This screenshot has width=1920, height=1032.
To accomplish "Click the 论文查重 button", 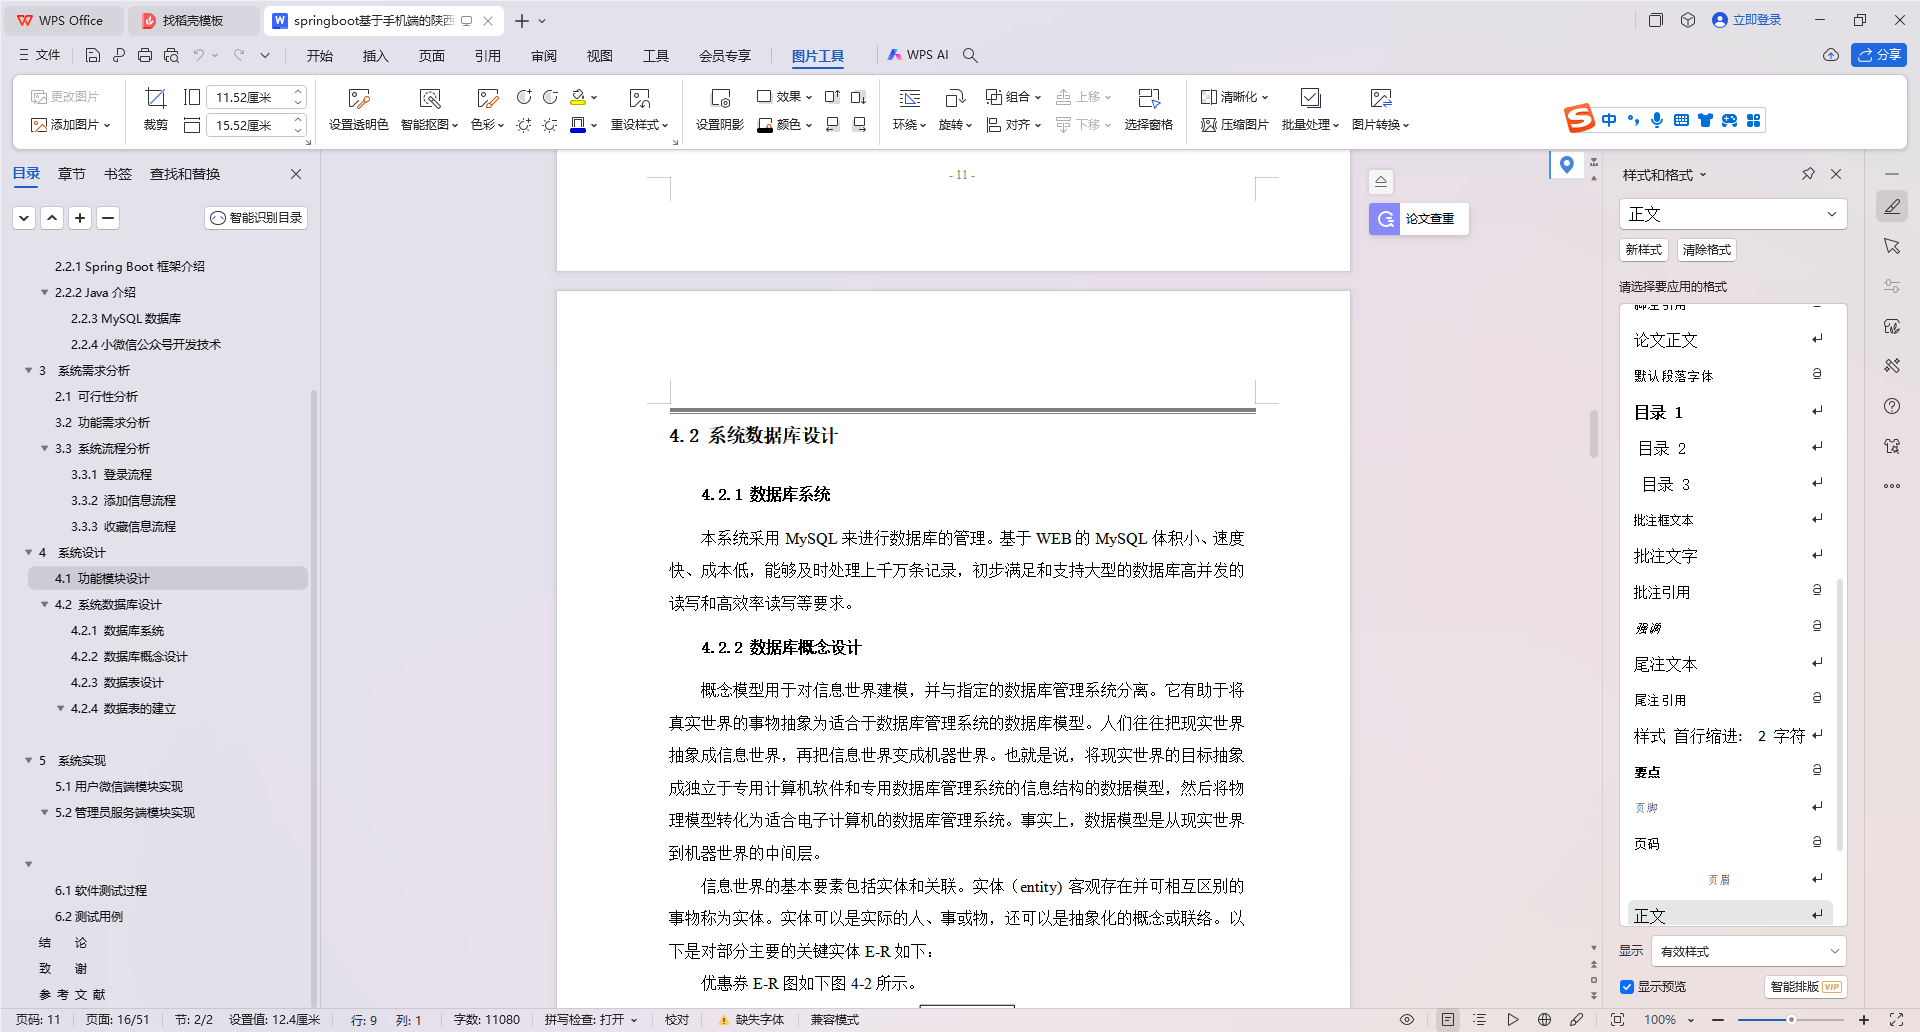I will [x=1419, y=218].
